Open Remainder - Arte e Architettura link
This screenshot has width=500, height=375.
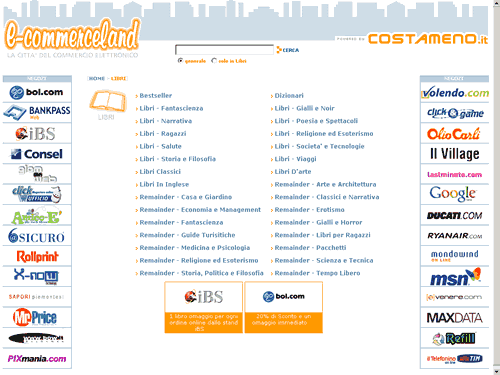325,184
